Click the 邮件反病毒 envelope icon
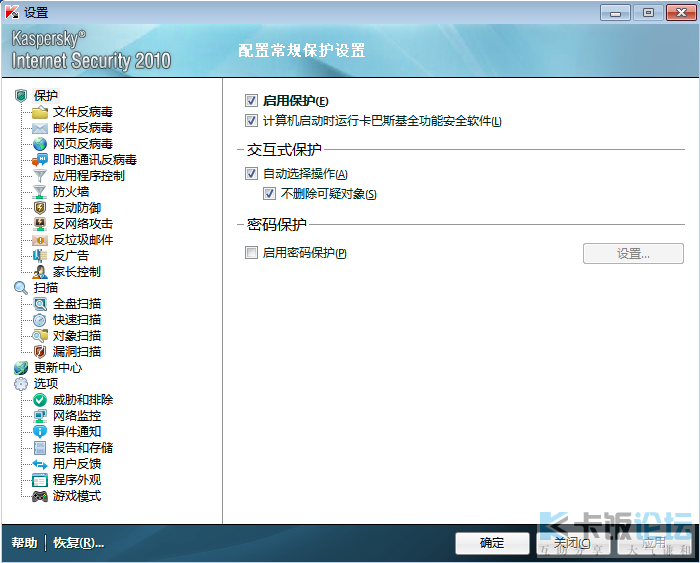The width and height of the screenshot is (700, 563). [x=40, y=128]
